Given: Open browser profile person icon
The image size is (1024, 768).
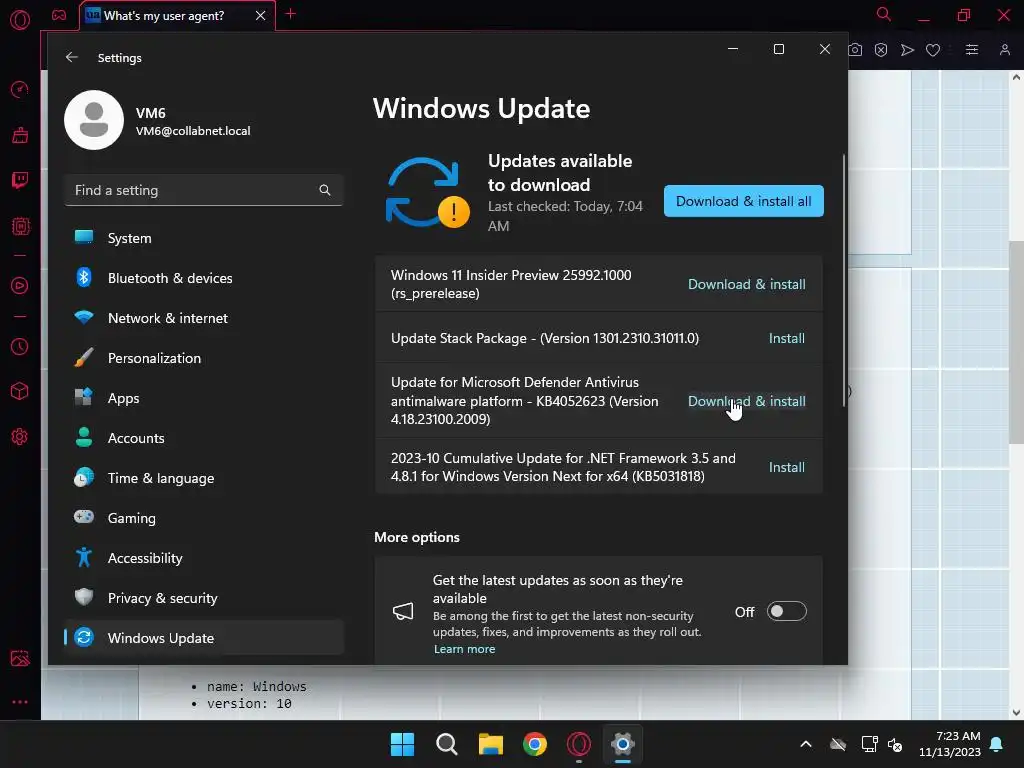Looking at the screenshot, I should pyautogui.click(x=1004, y=50).
